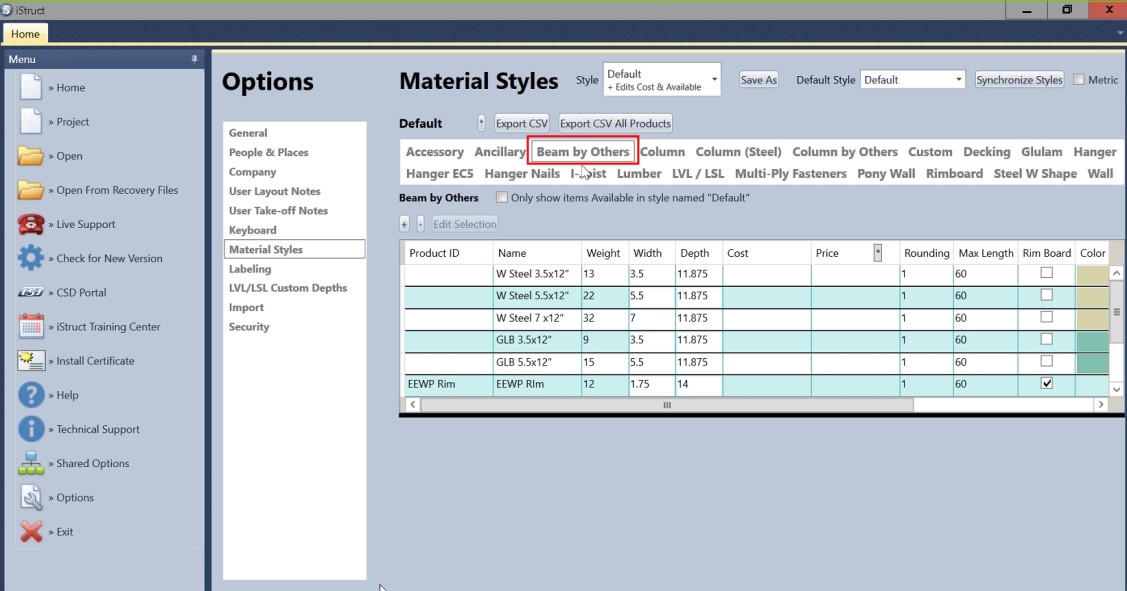Screen dimensions: 1127x591
Task: Open the Project page via its sidebar icon
Action: click(x=31, y=121)
